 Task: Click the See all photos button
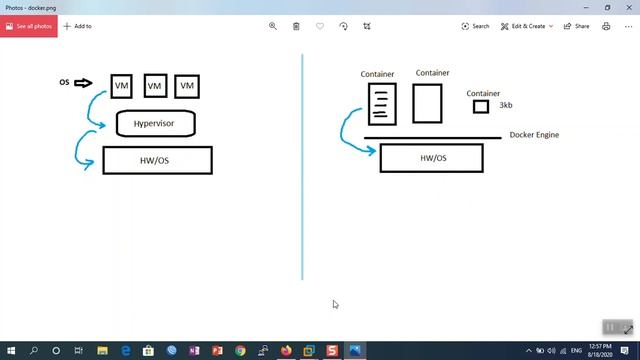click(x=29, y=26)
